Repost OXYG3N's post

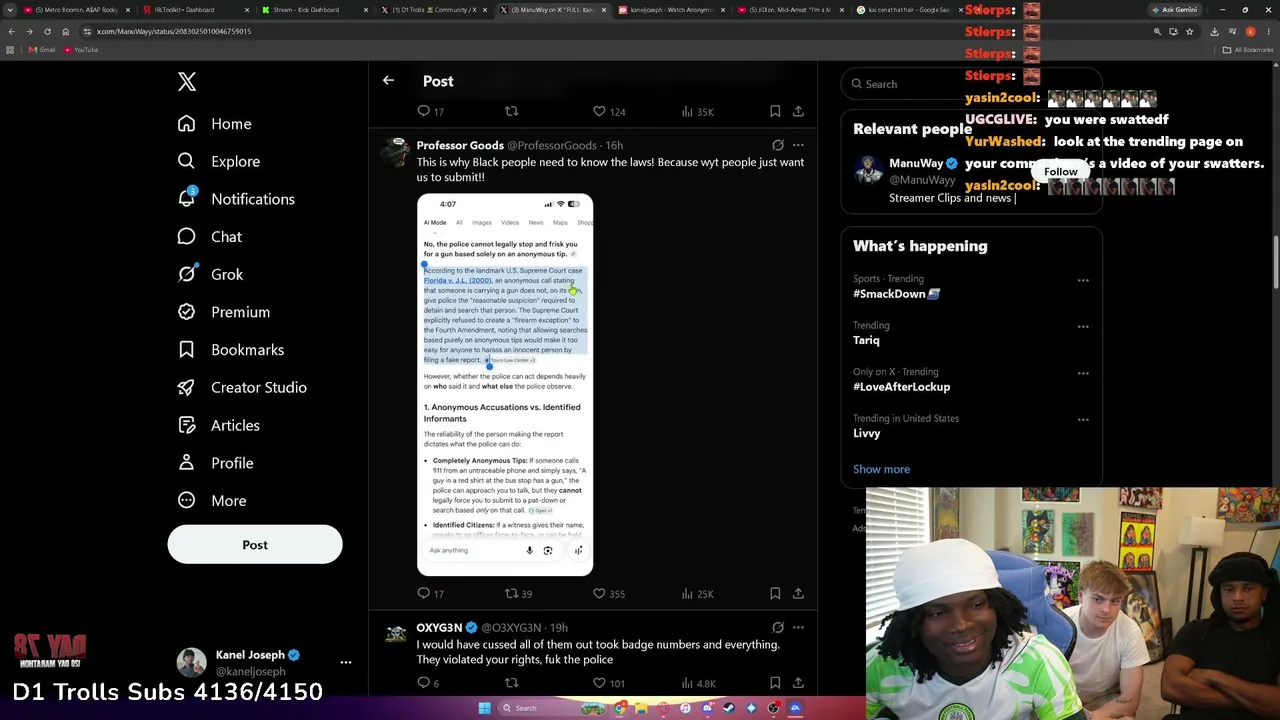tap(511, 683)
